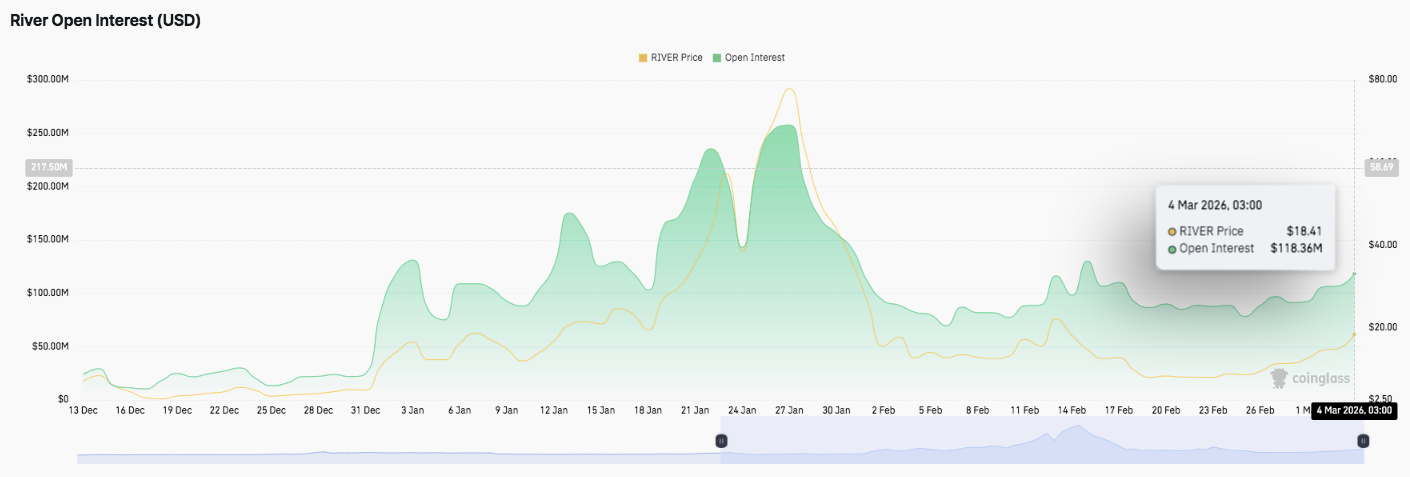Click the $300.00M label on left axis
The height and width of the screenshot is (477, 1410).
47,79
